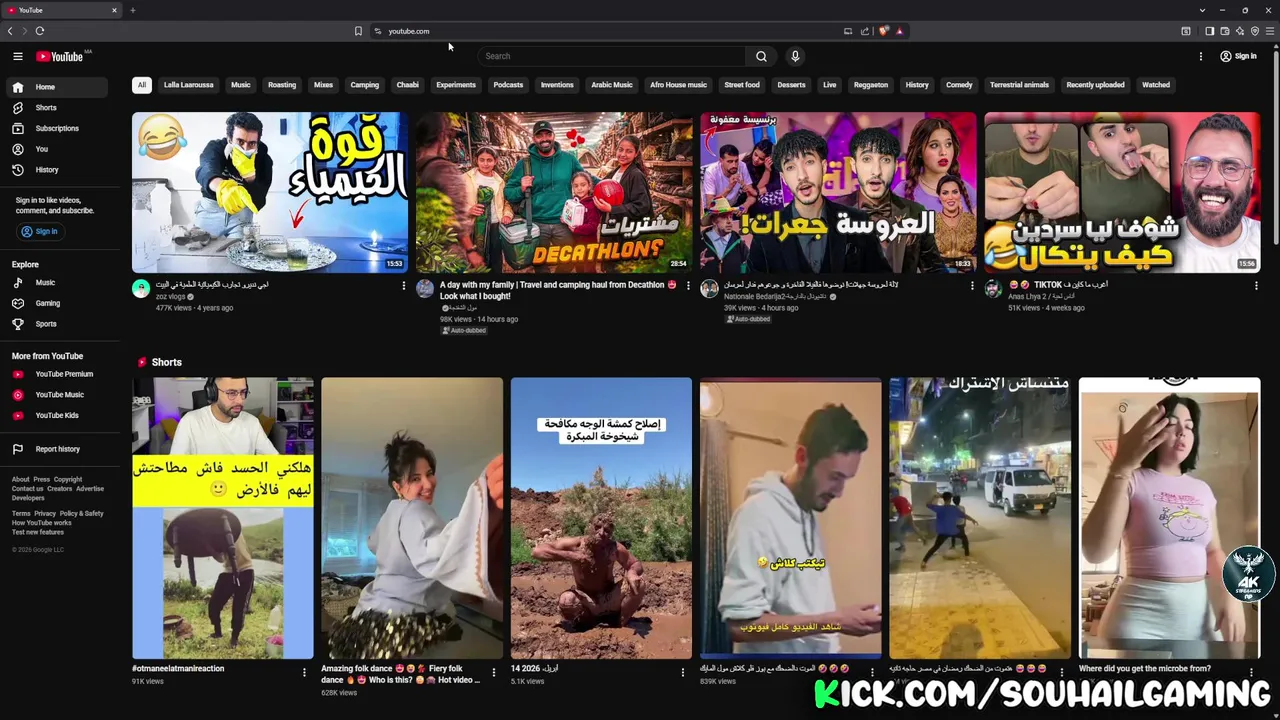The image size is (1280, 720).
Task: Open Home in the sidebar
Action: 56,87
